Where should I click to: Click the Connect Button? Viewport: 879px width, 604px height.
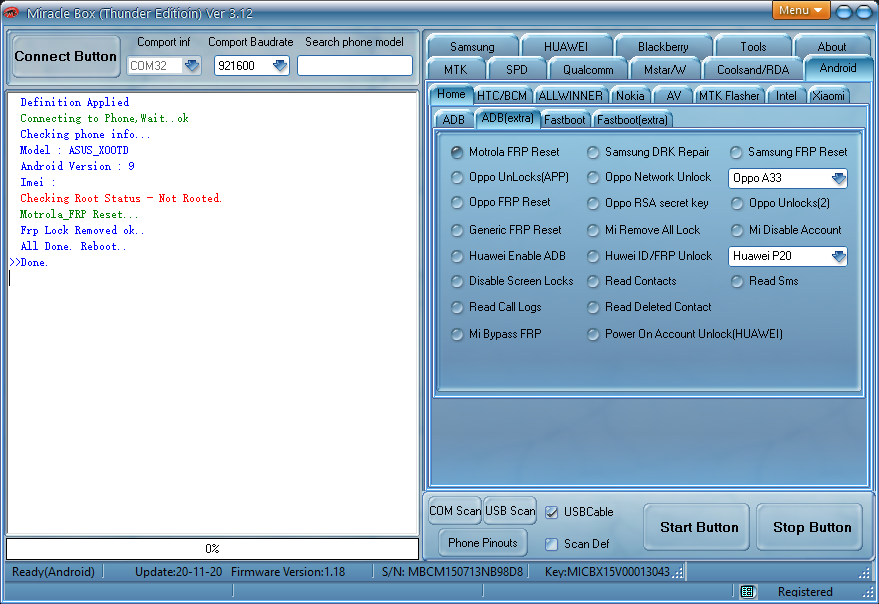point(66,56)
